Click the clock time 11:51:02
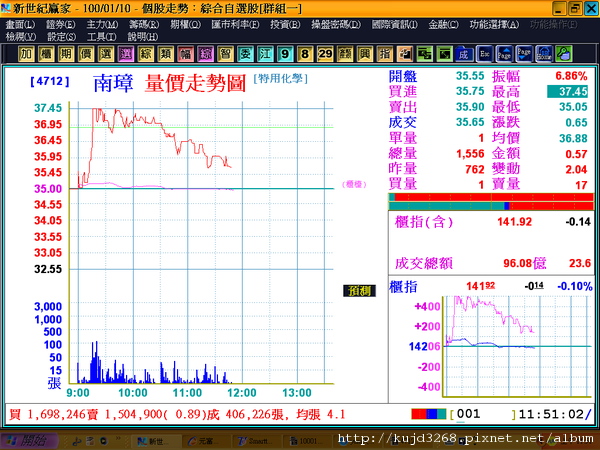 point(551,414)
